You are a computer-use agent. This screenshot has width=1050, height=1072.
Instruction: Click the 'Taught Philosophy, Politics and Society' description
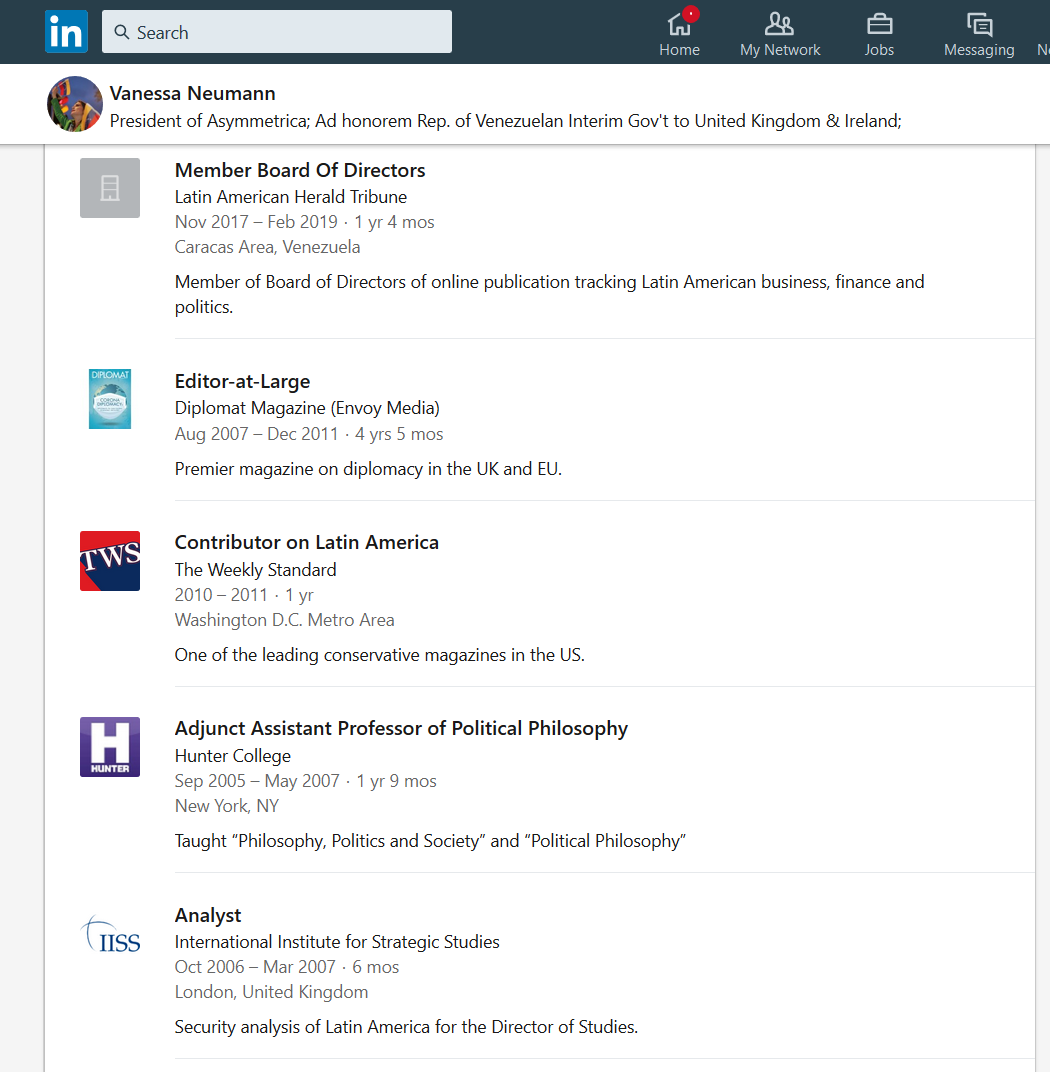[x=430, y=841]
